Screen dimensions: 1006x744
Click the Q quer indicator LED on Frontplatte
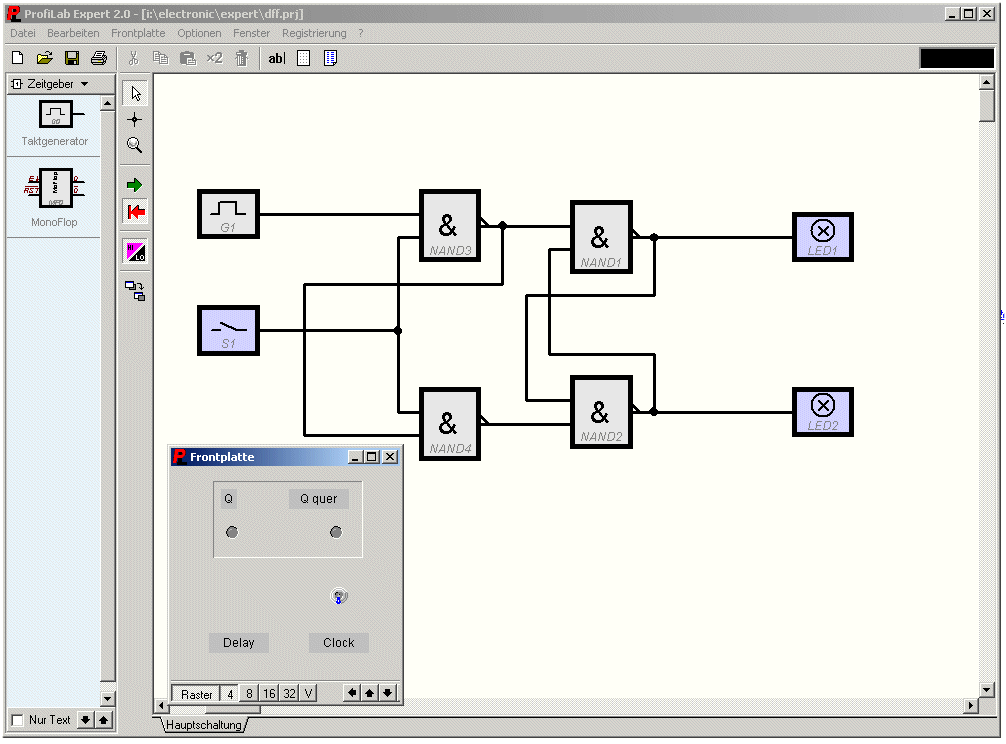click(336, 532)
